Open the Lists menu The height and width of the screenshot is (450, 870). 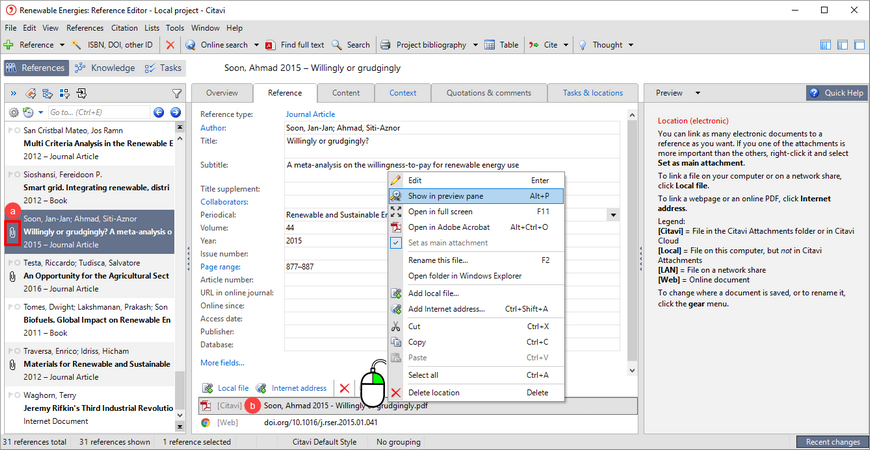[151, 28]
